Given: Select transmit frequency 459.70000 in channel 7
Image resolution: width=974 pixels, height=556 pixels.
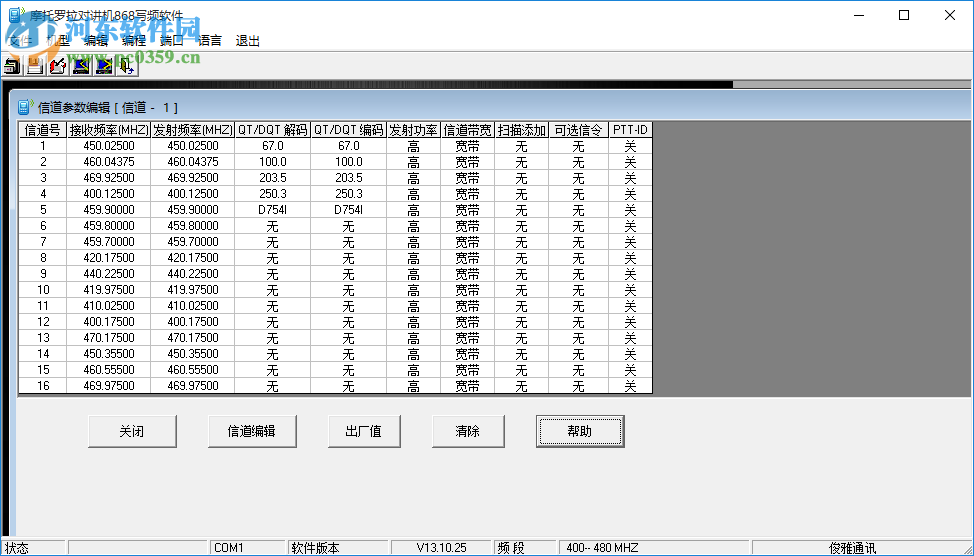Looking at the screenshot, I should click(x=193, y=242).
